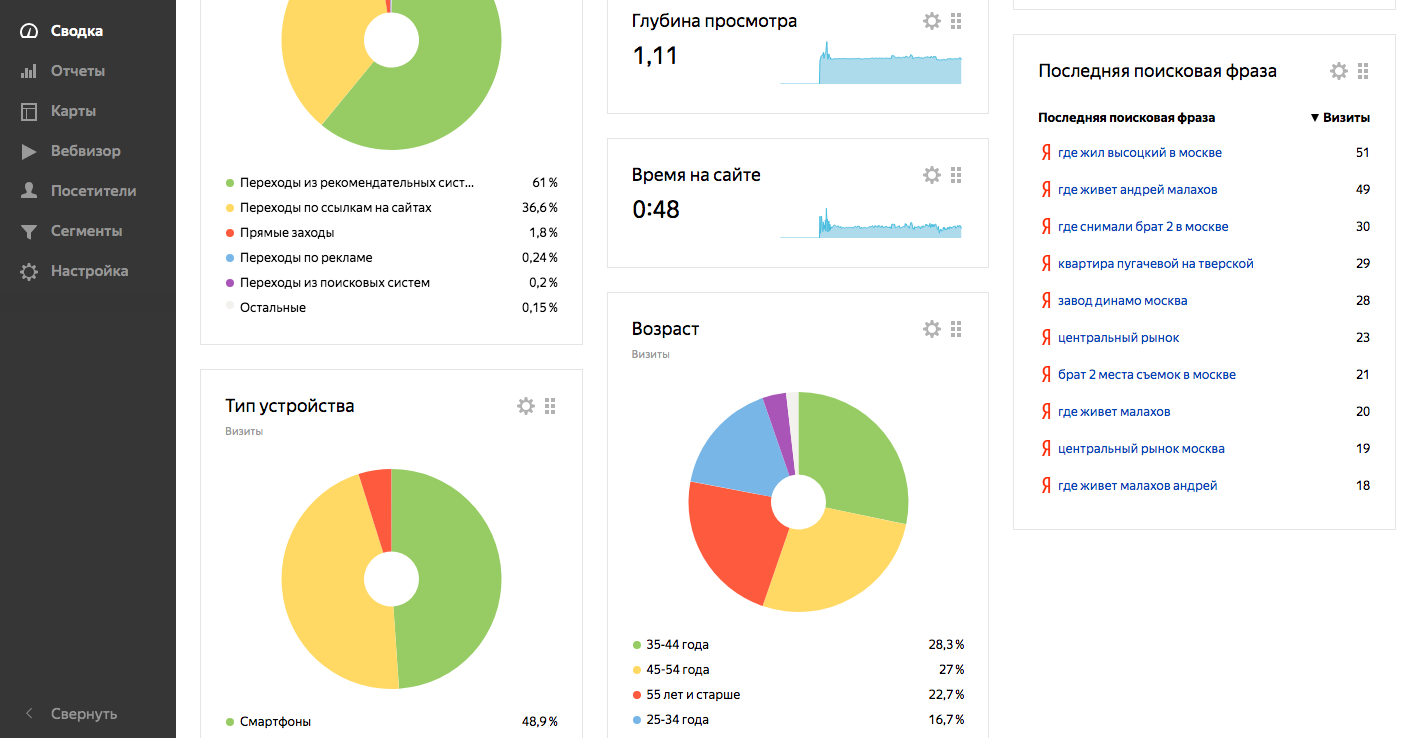The image size is (1419, 738).
Task: Toggle green legend dot for 35-44 года
Action: point(636,645)
